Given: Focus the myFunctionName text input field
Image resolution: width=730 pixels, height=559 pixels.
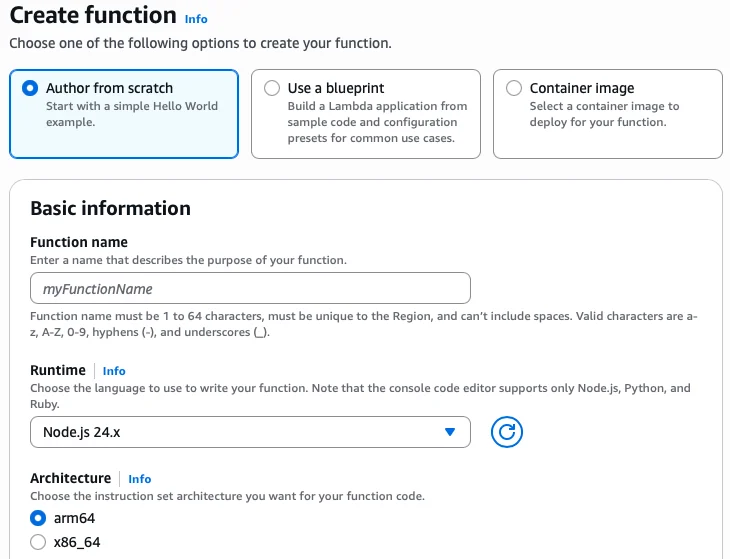Looking at the screenshot, I should pos(250,288).
